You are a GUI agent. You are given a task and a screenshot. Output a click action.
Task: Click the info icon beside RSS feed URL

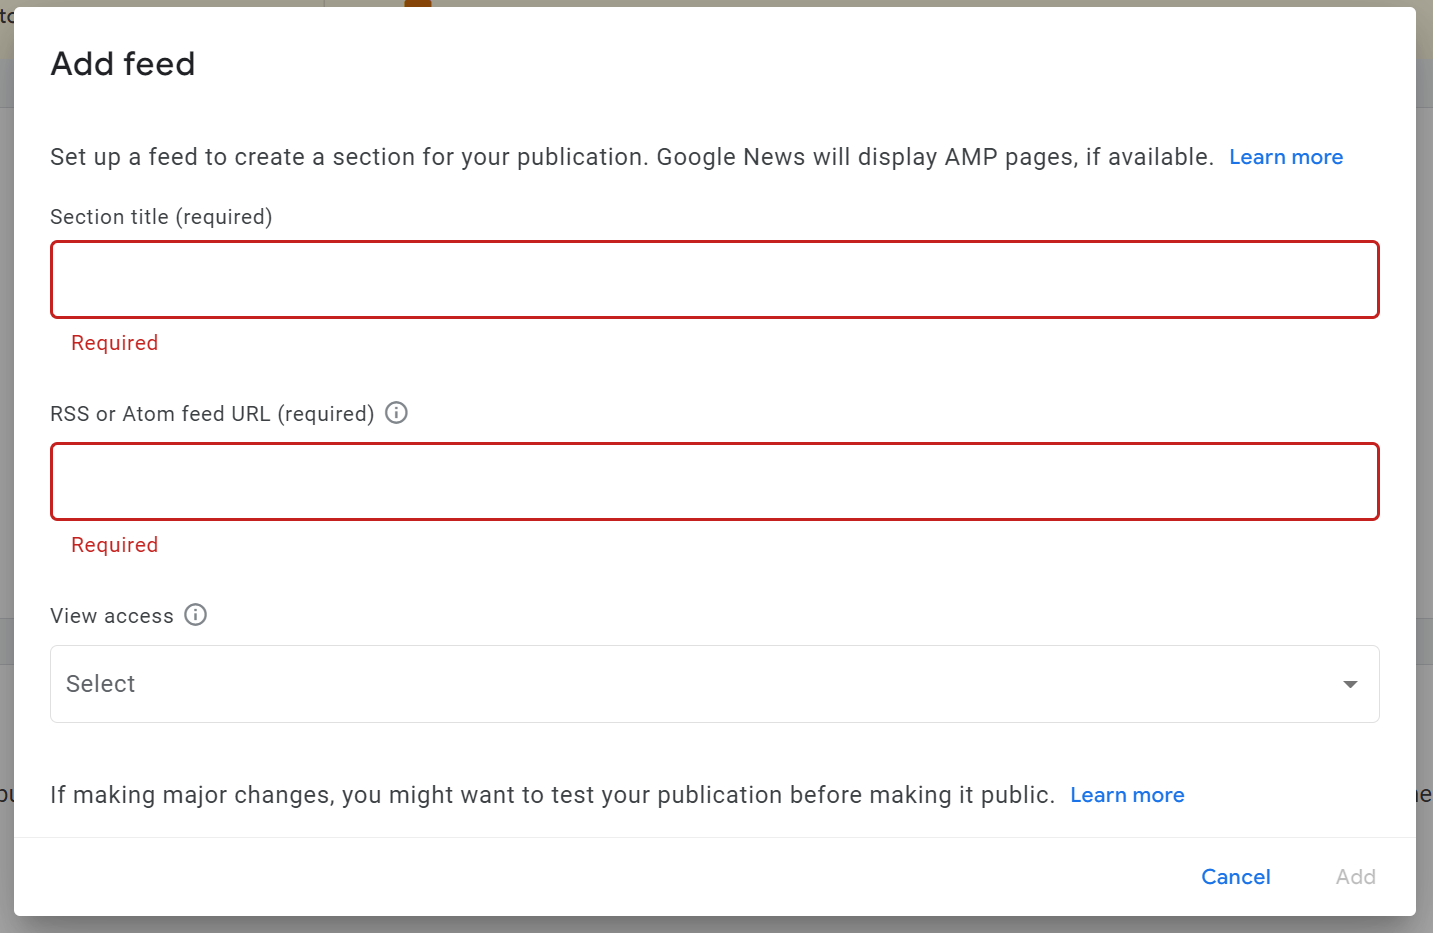point(396,413)
